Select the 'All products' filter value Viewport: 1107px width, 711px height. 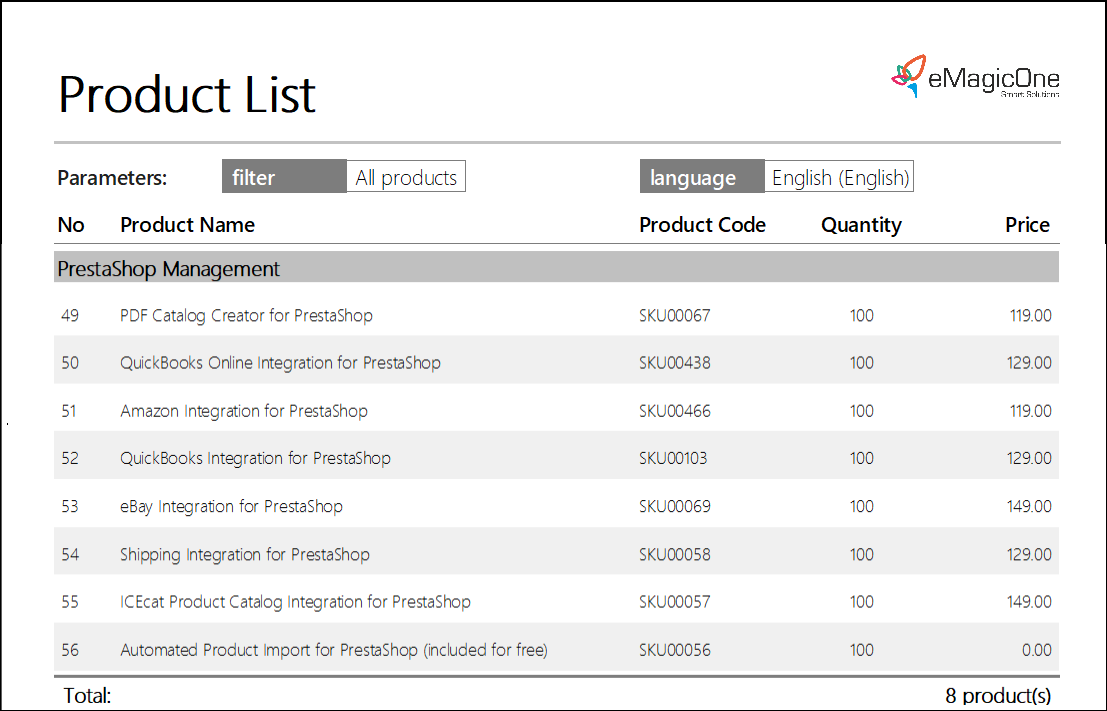tap(406, 177)
